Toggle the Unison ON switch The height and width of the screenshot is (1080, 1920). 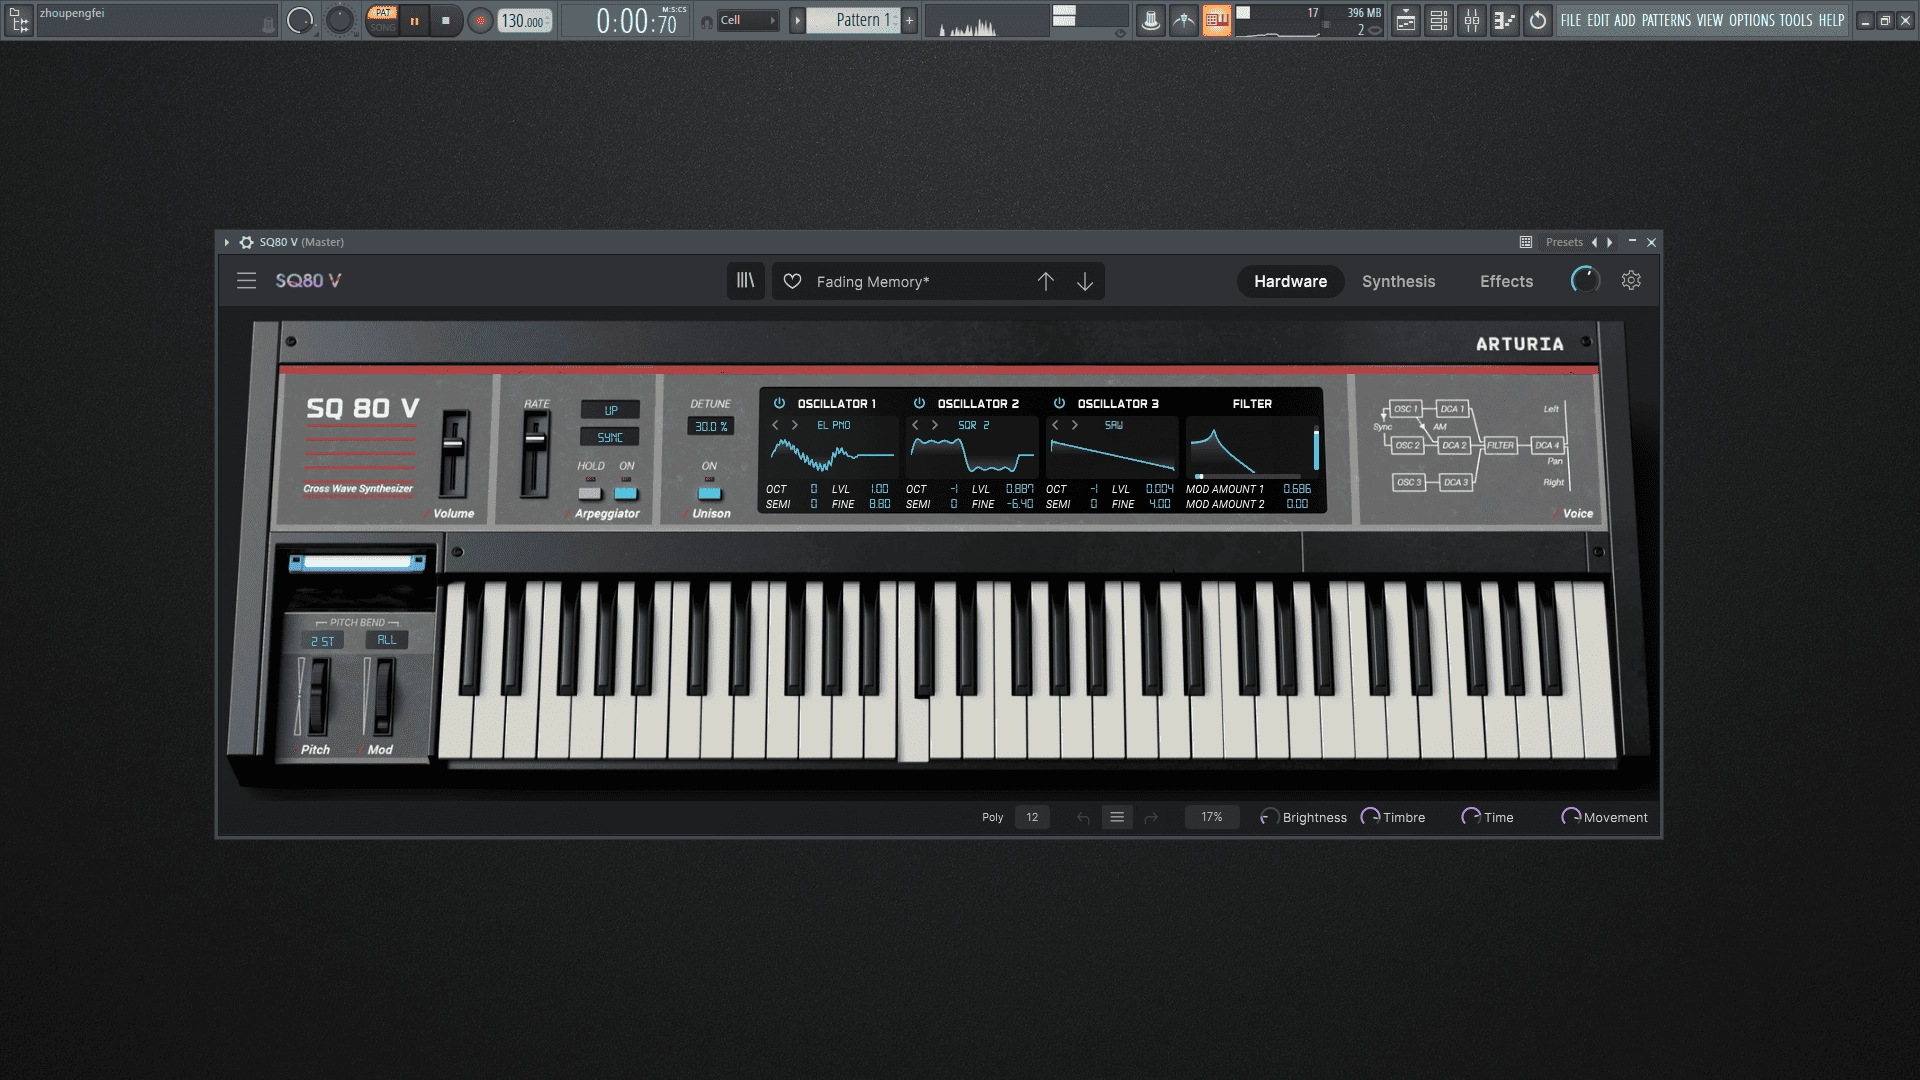click(709, 492)
